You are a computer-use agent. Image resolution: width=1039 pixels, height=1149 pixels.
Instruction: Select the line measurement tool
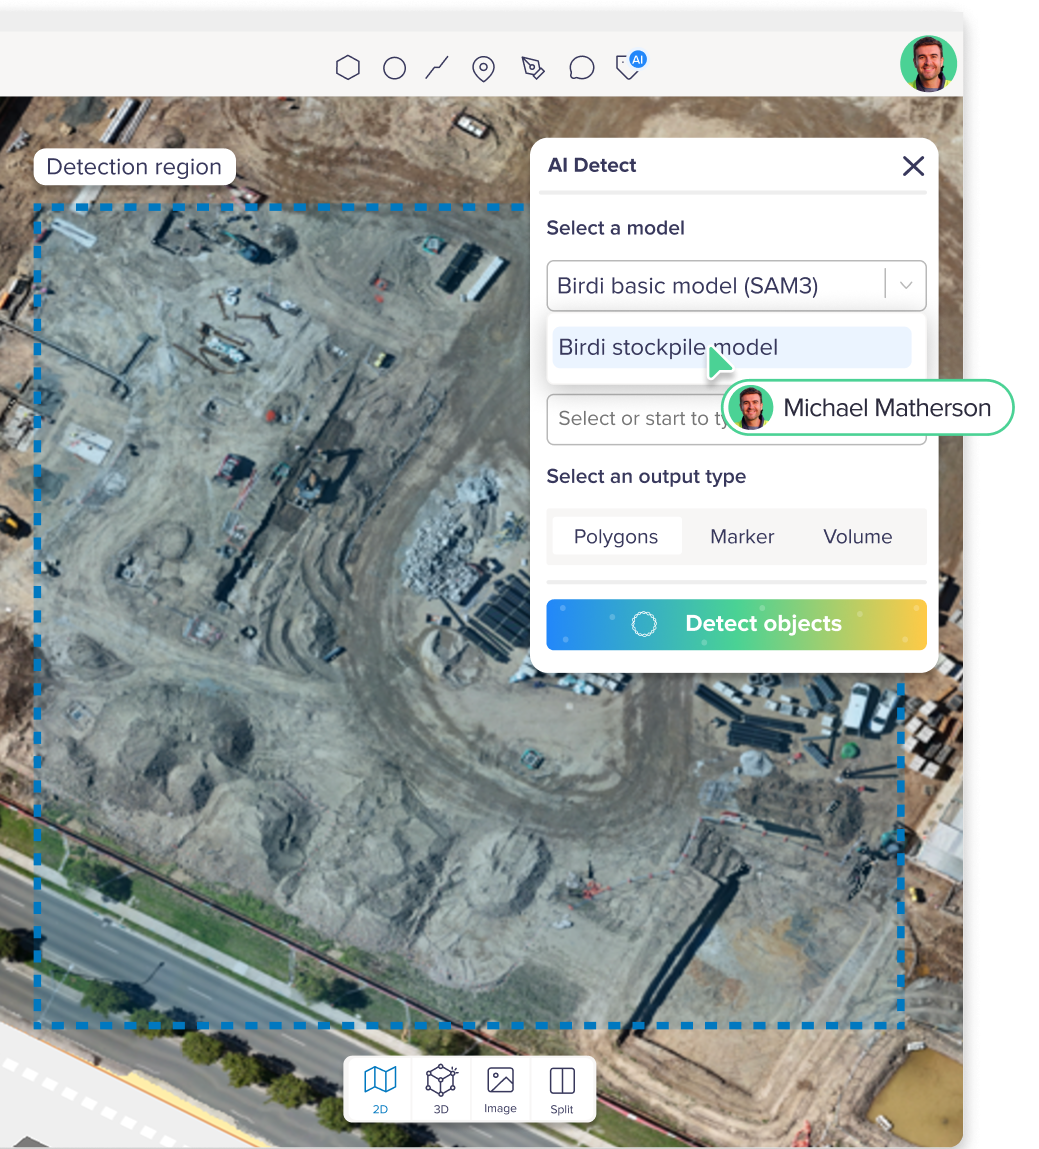point(437,67)
